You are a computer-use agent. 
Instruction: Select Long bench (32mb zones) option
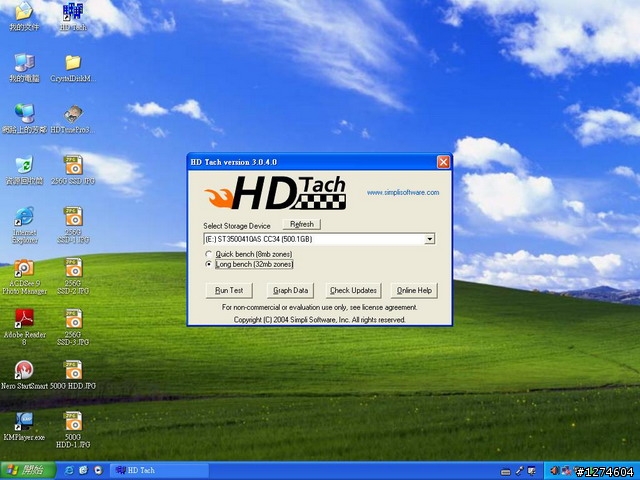(x=249, y=264)
